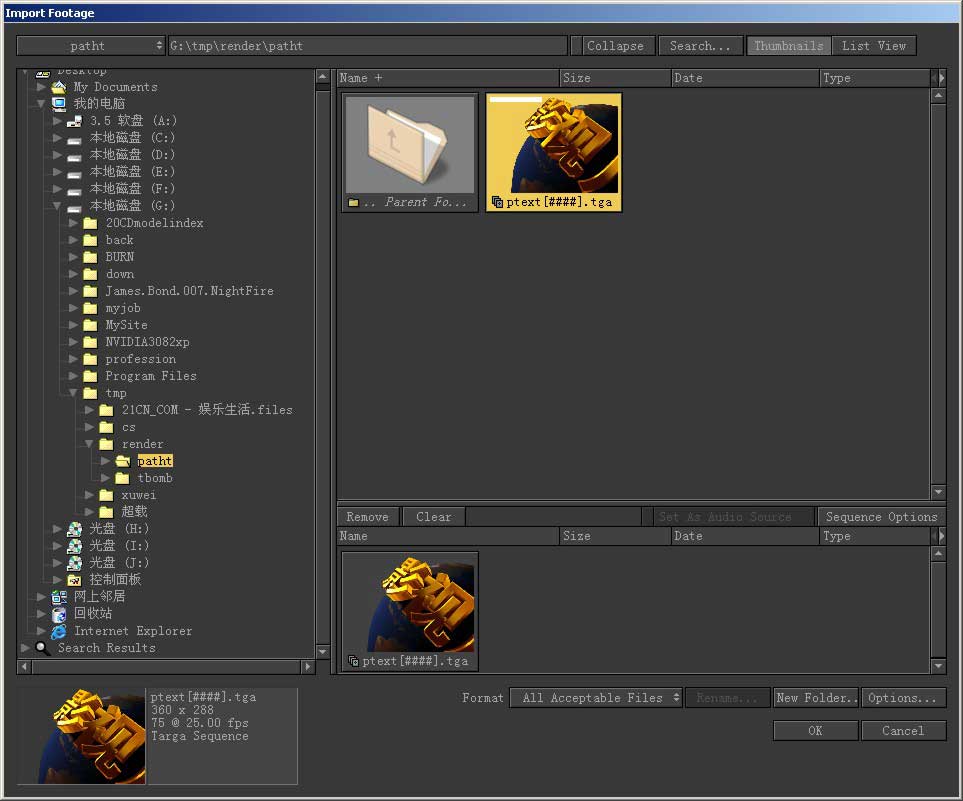
Task: Click the CD drive (H:) icon
Action: coord(74,529)
